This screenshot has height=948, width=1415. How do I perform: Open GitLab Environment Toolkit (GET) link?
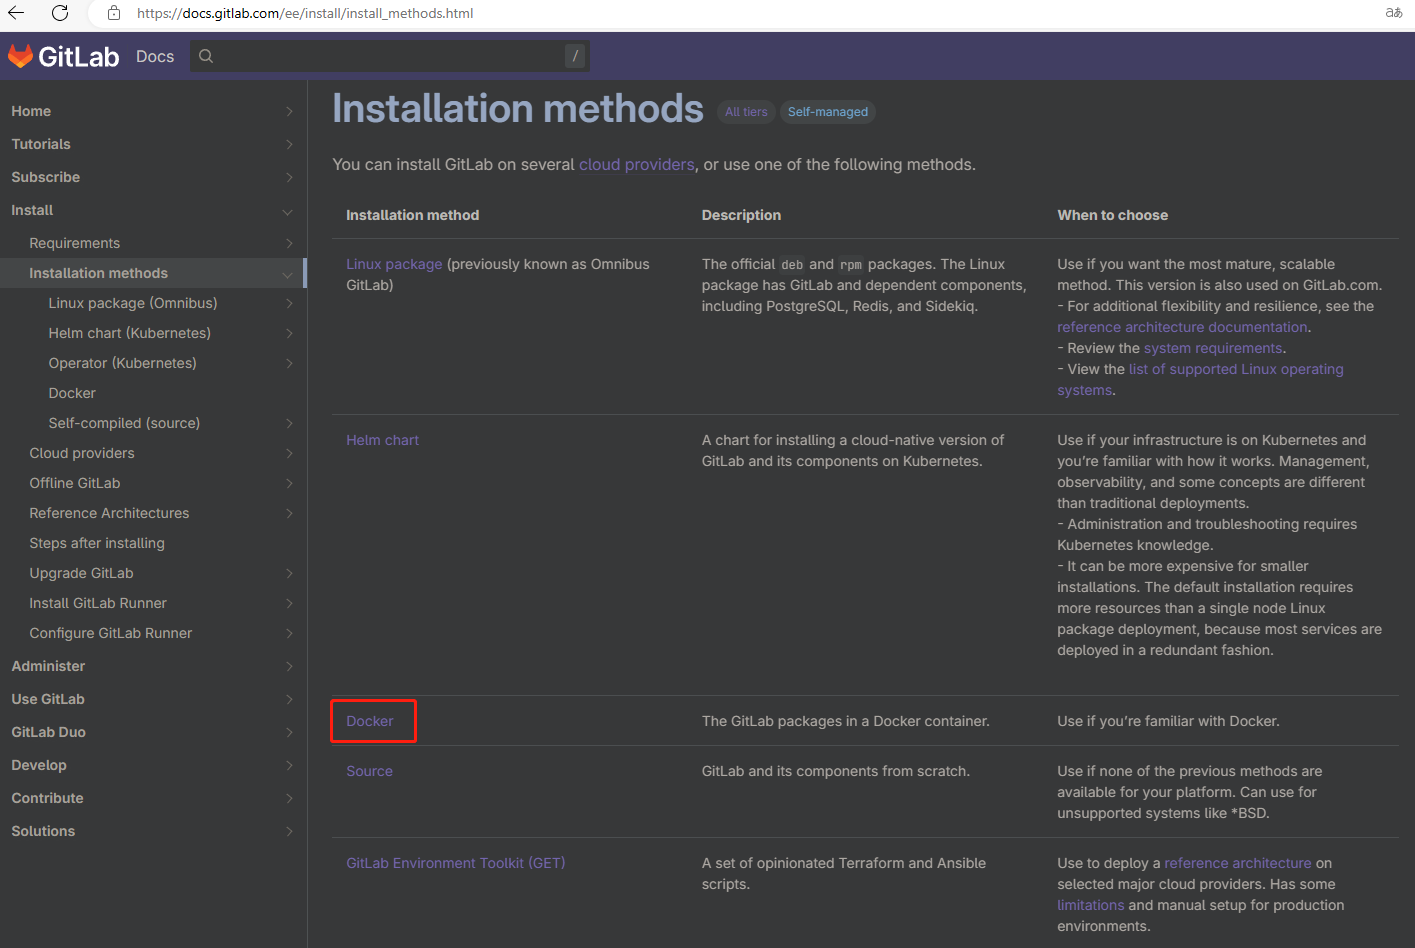click(456, 863)
